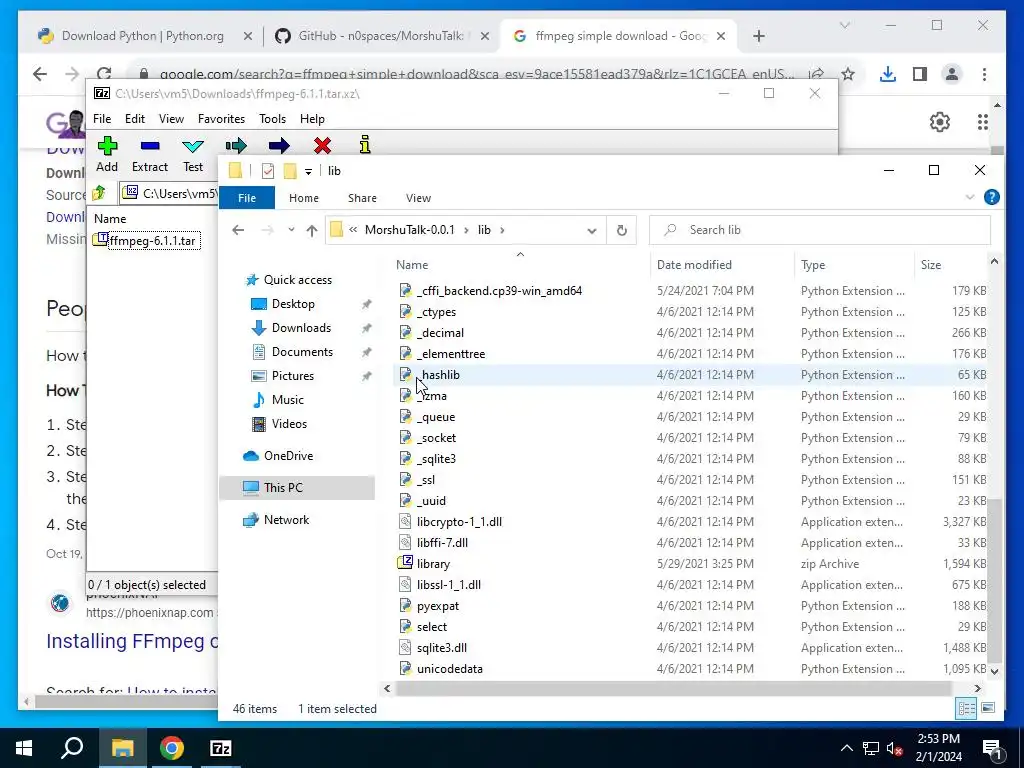Click the 7-Zip Add toolbar button
Screen dimensions: 1024x768
[107, 155]
